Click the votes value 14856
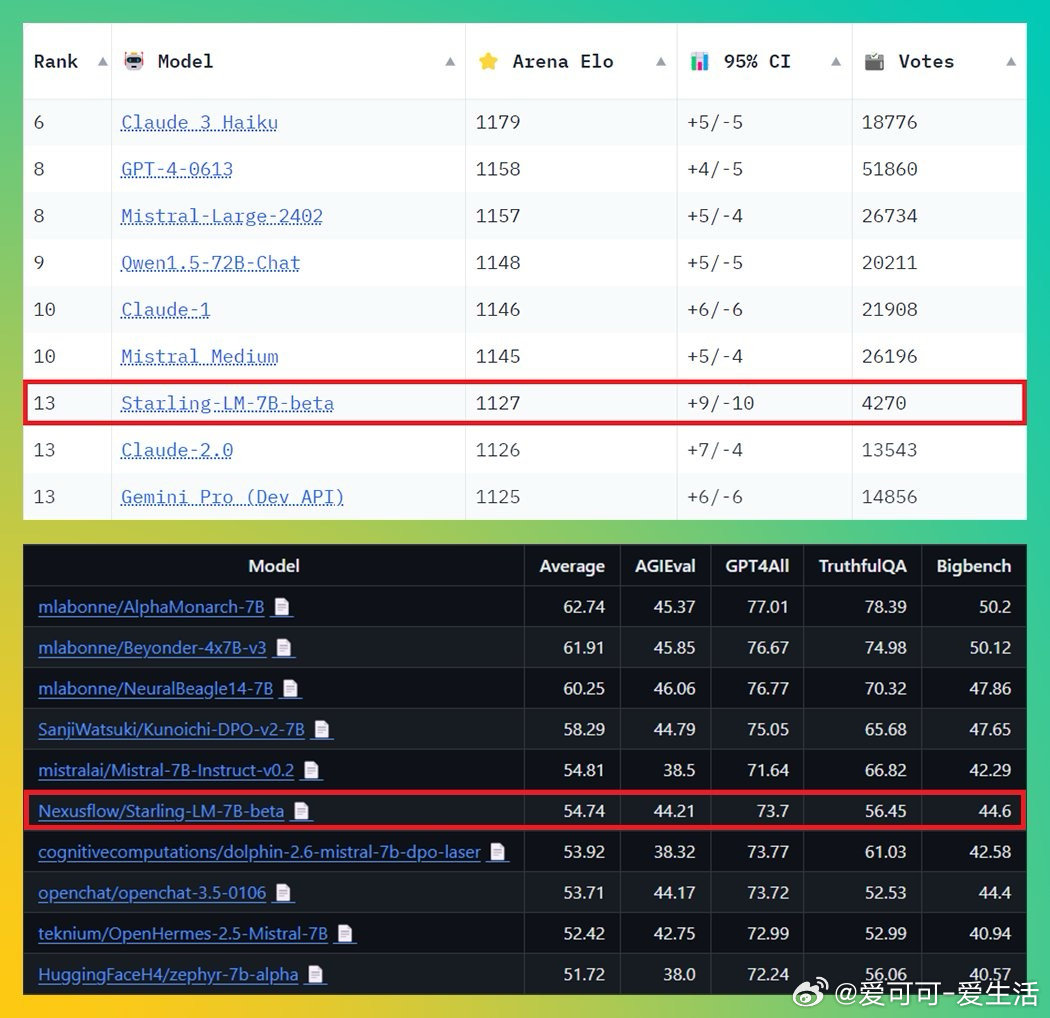Screen dimensions: 1050x1018 pos(889,497)
